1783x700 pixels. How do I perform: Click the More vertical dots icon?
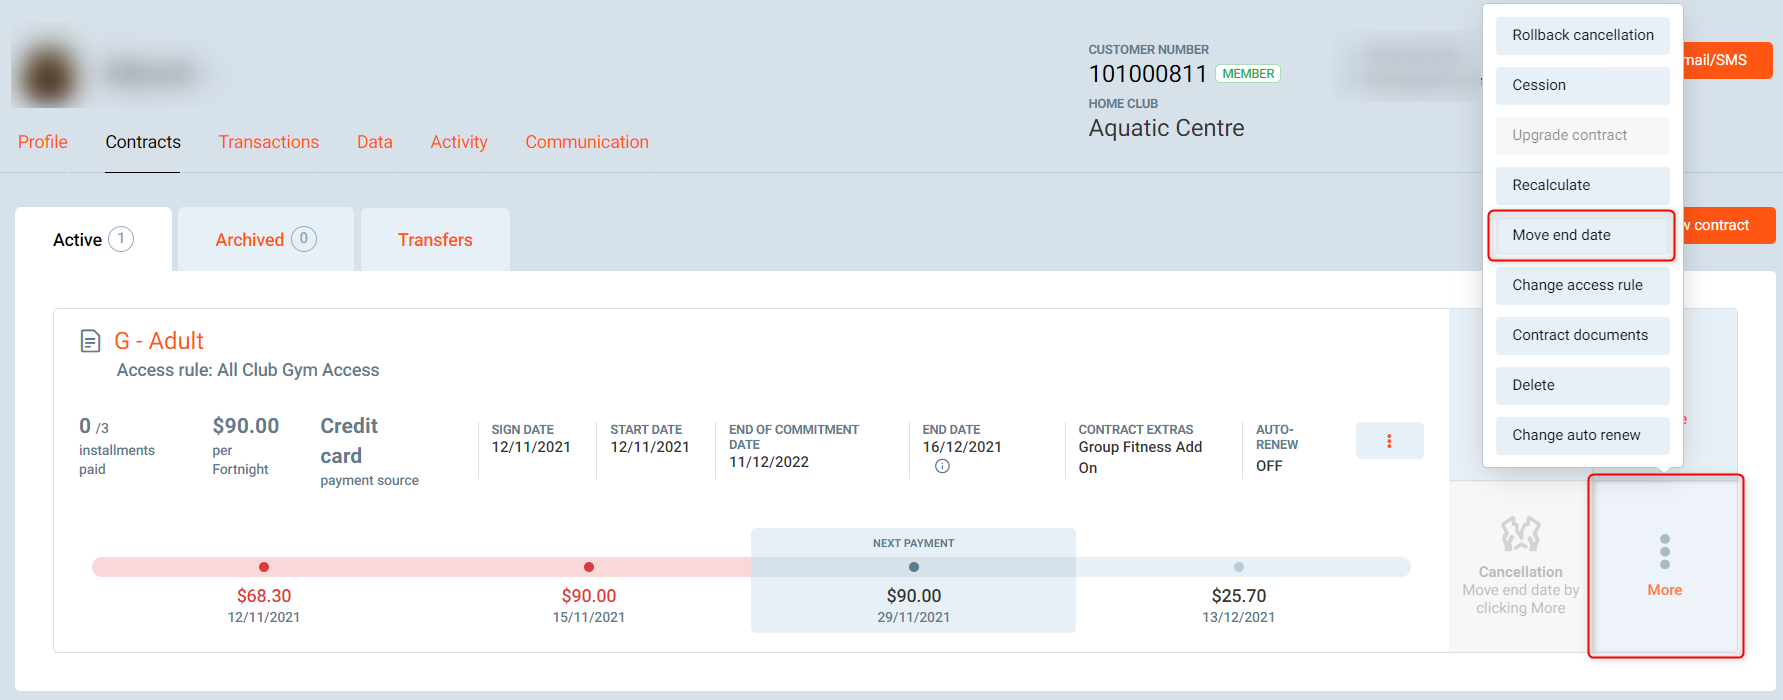[1664, 552]
